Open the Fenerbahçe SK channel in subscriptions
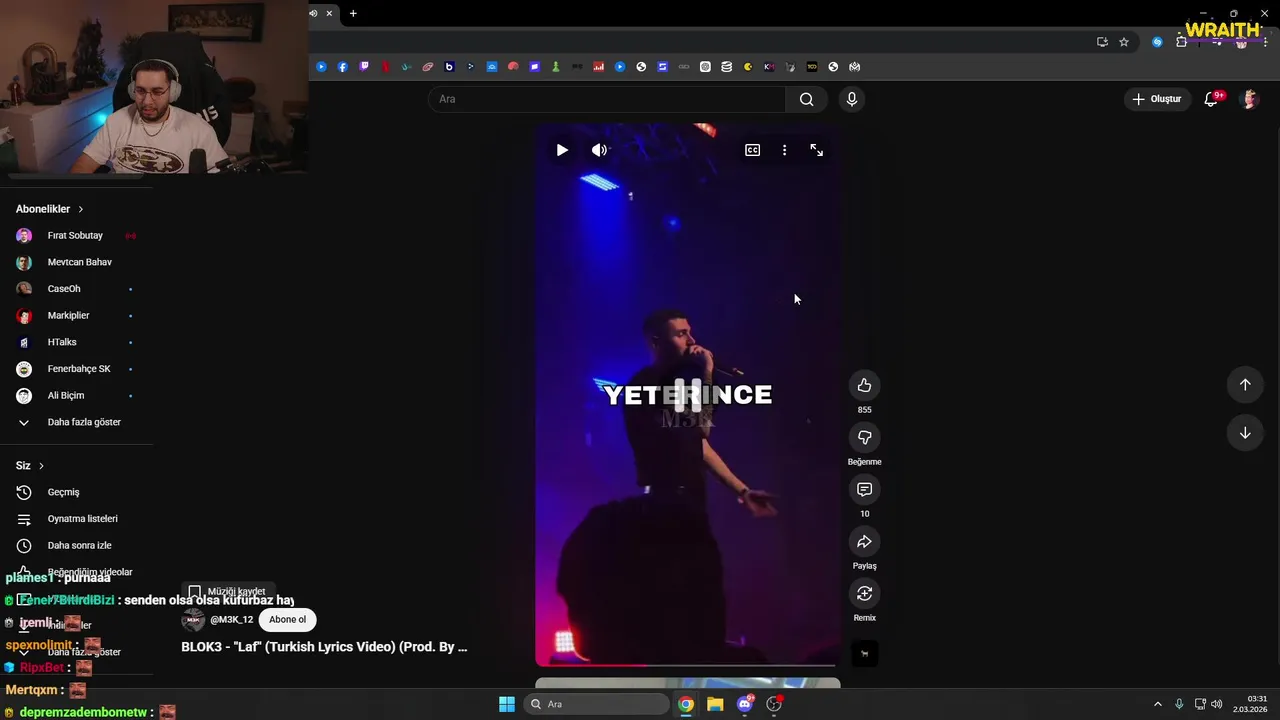This screenshot has width=1280, height=720. [76, 369]
